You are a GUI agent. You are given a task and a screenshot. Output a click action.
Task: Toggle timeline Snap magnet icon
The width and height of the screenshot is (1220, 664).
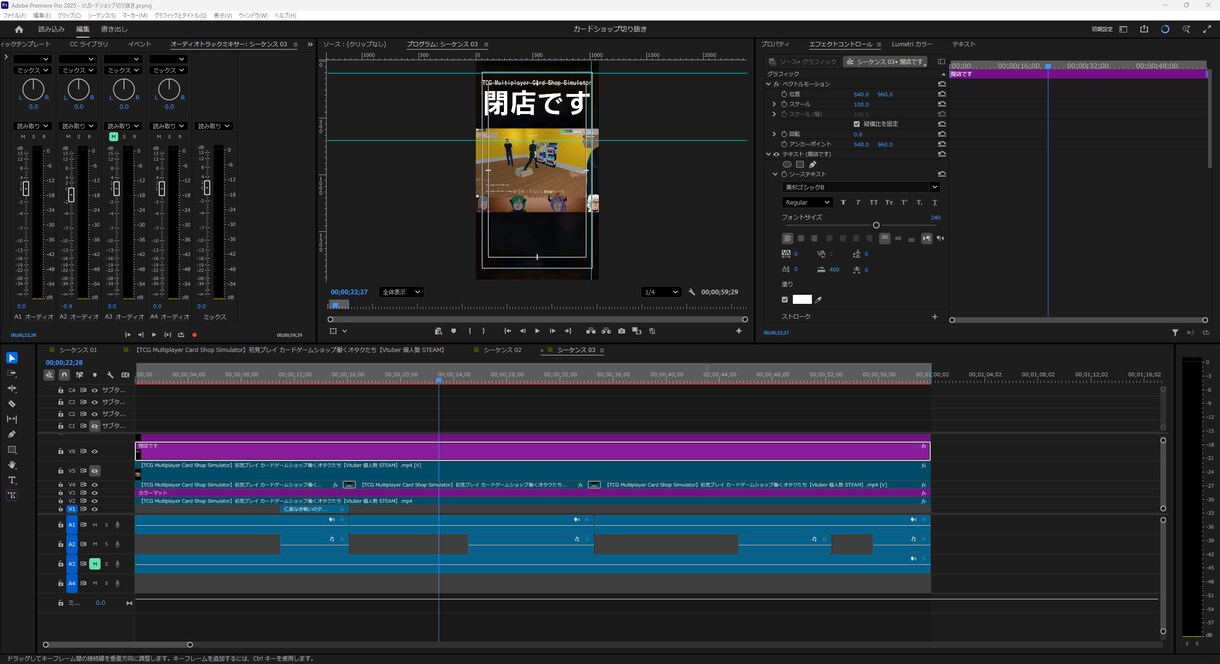click(x=64, y=375)
